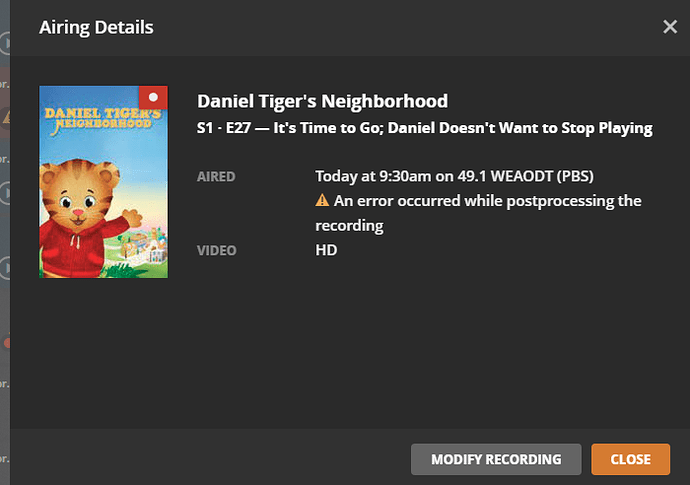Open the Daniel Tiger's Neighborhood show title
690x485 pixels.
[322, 101]
